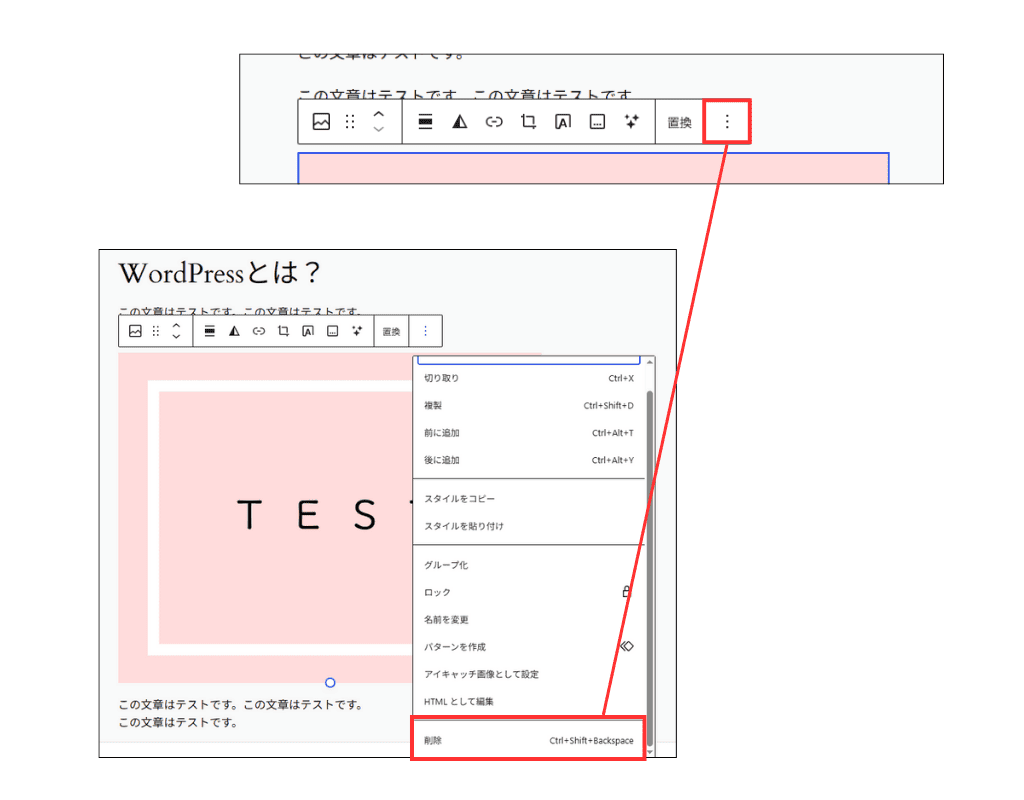Viewport: 1024px width, 800px height.
Task: Click sparkle AI icon in enlarged toolbar
Action: click(x=632, y=121)
